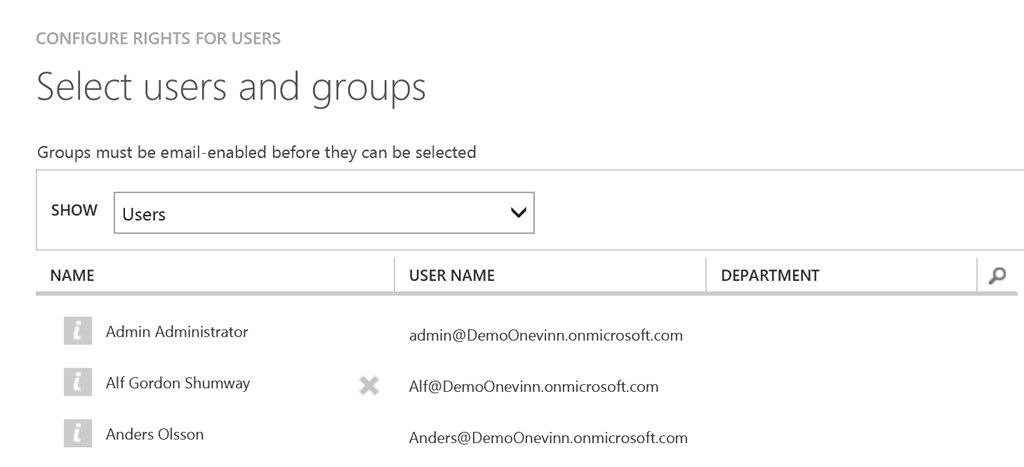Click info icon beside Alf Gordon Shumway
Screen dimensions: 1024x467
coord(78,382)
